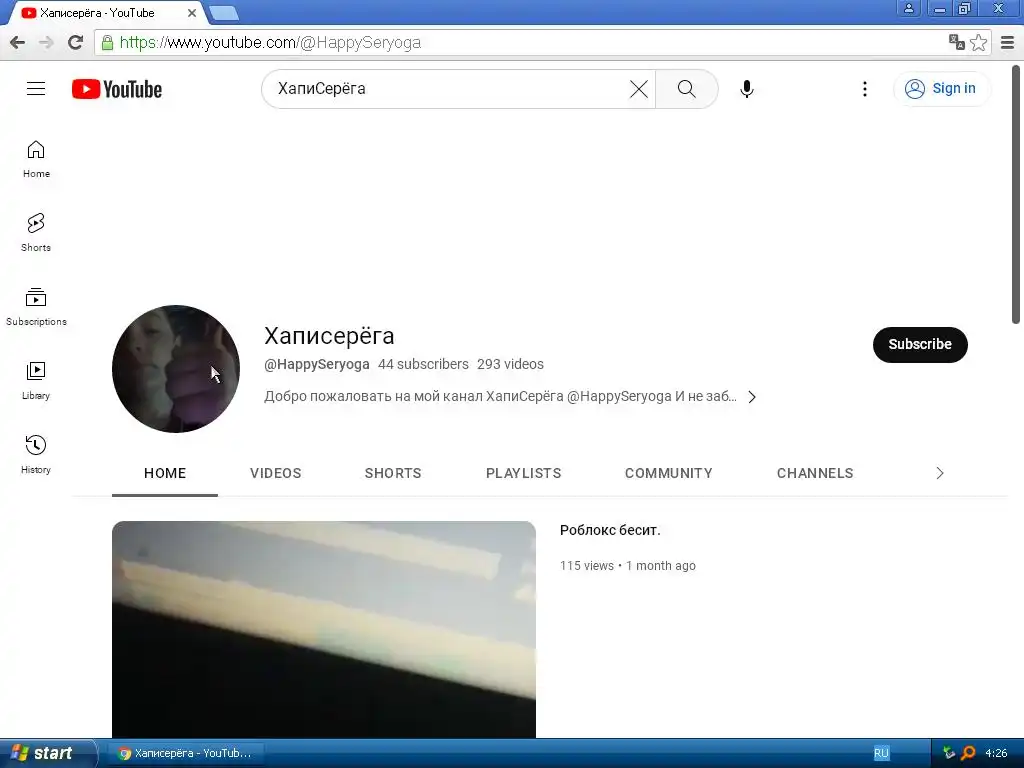Click the Sign in button
This screenshot has width=1024, height=768.
coord(942,88)
